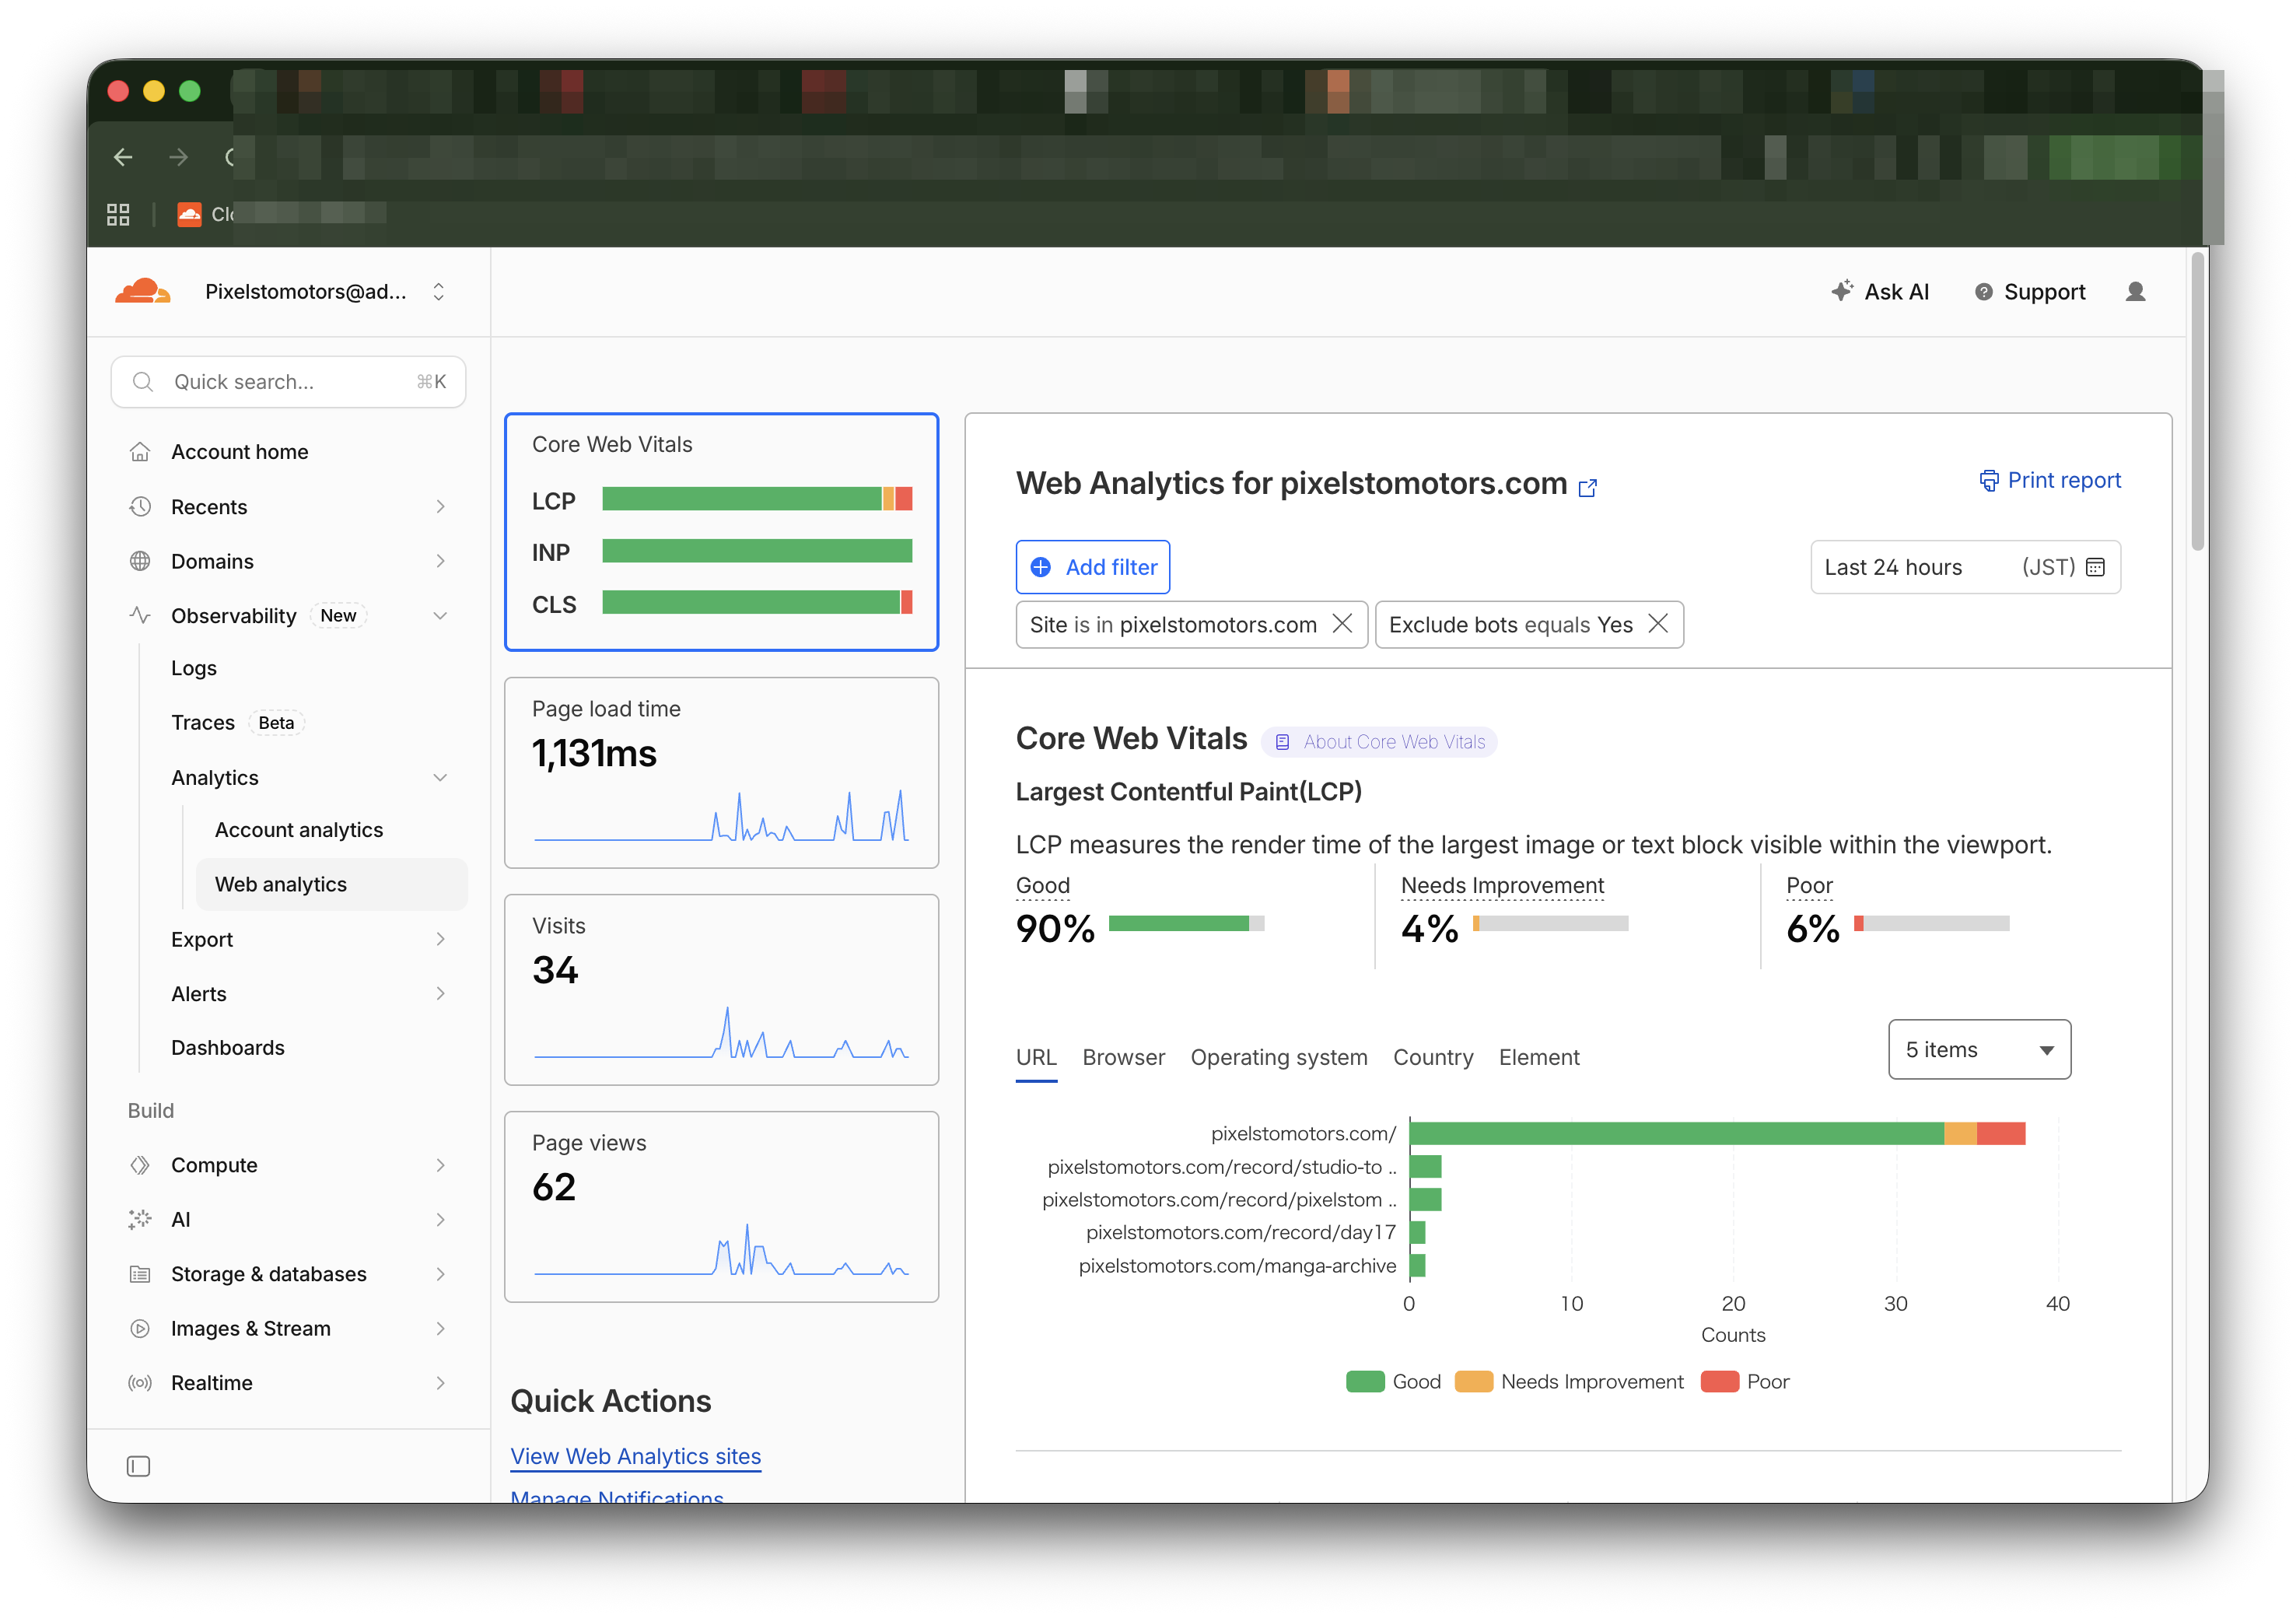Open Logs under Observability
Screen dimensions: 2296x1618
click(194, 668)
